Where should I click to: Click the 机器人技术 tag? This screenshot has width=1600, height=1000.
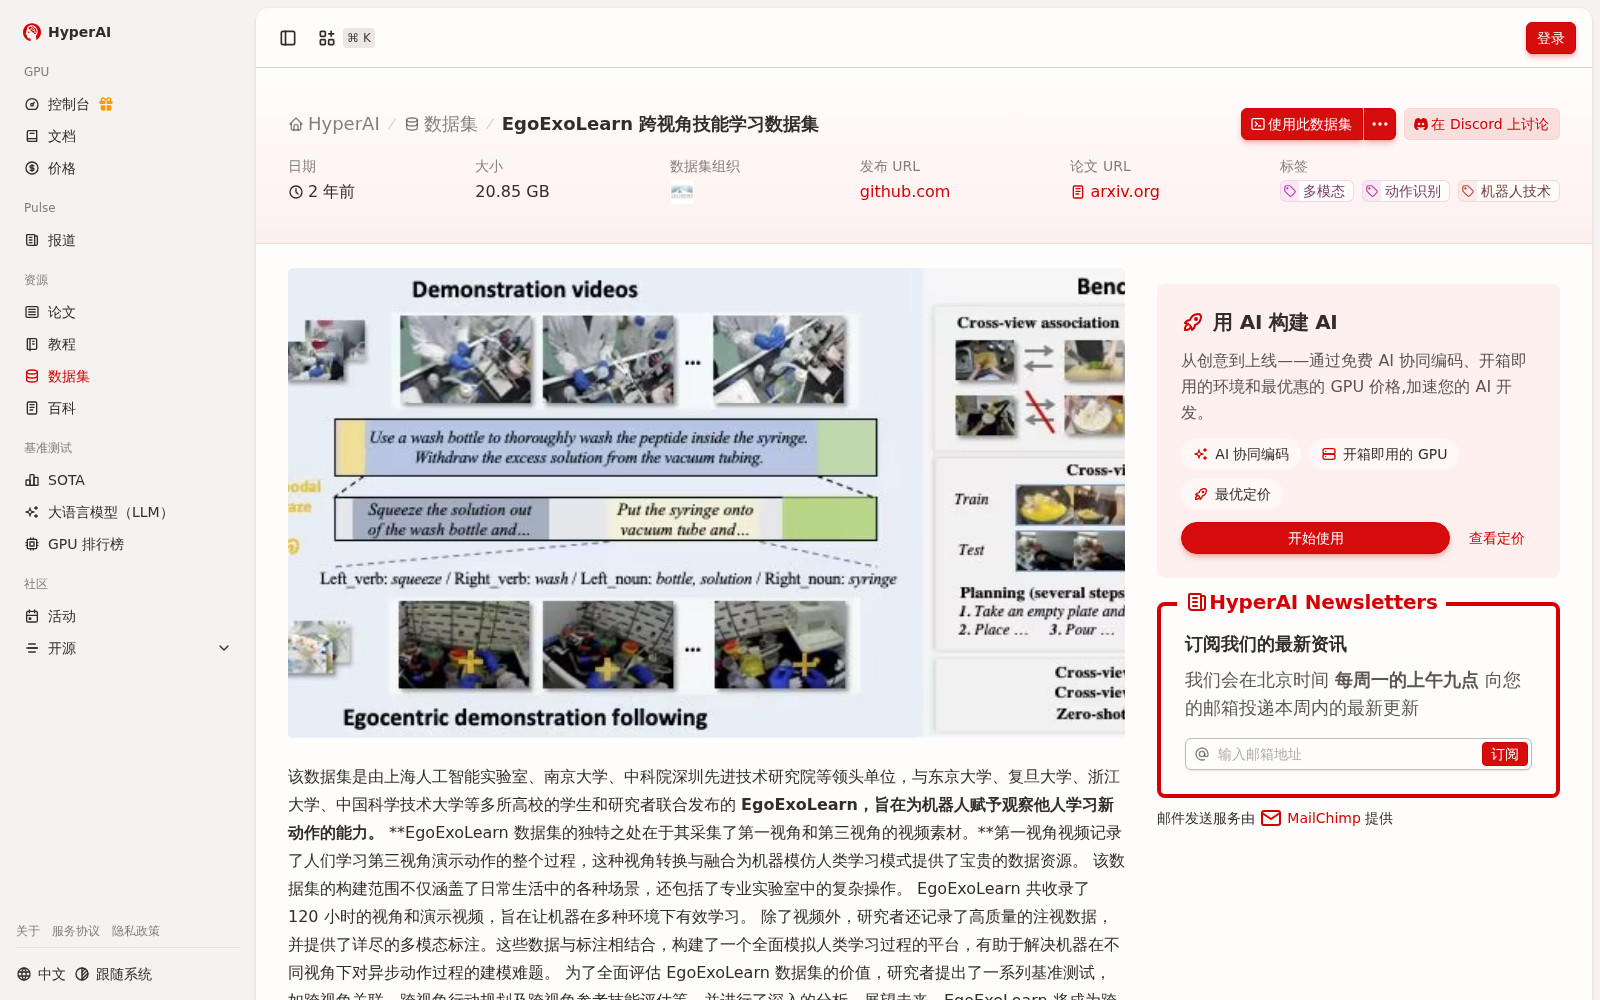1508,191
